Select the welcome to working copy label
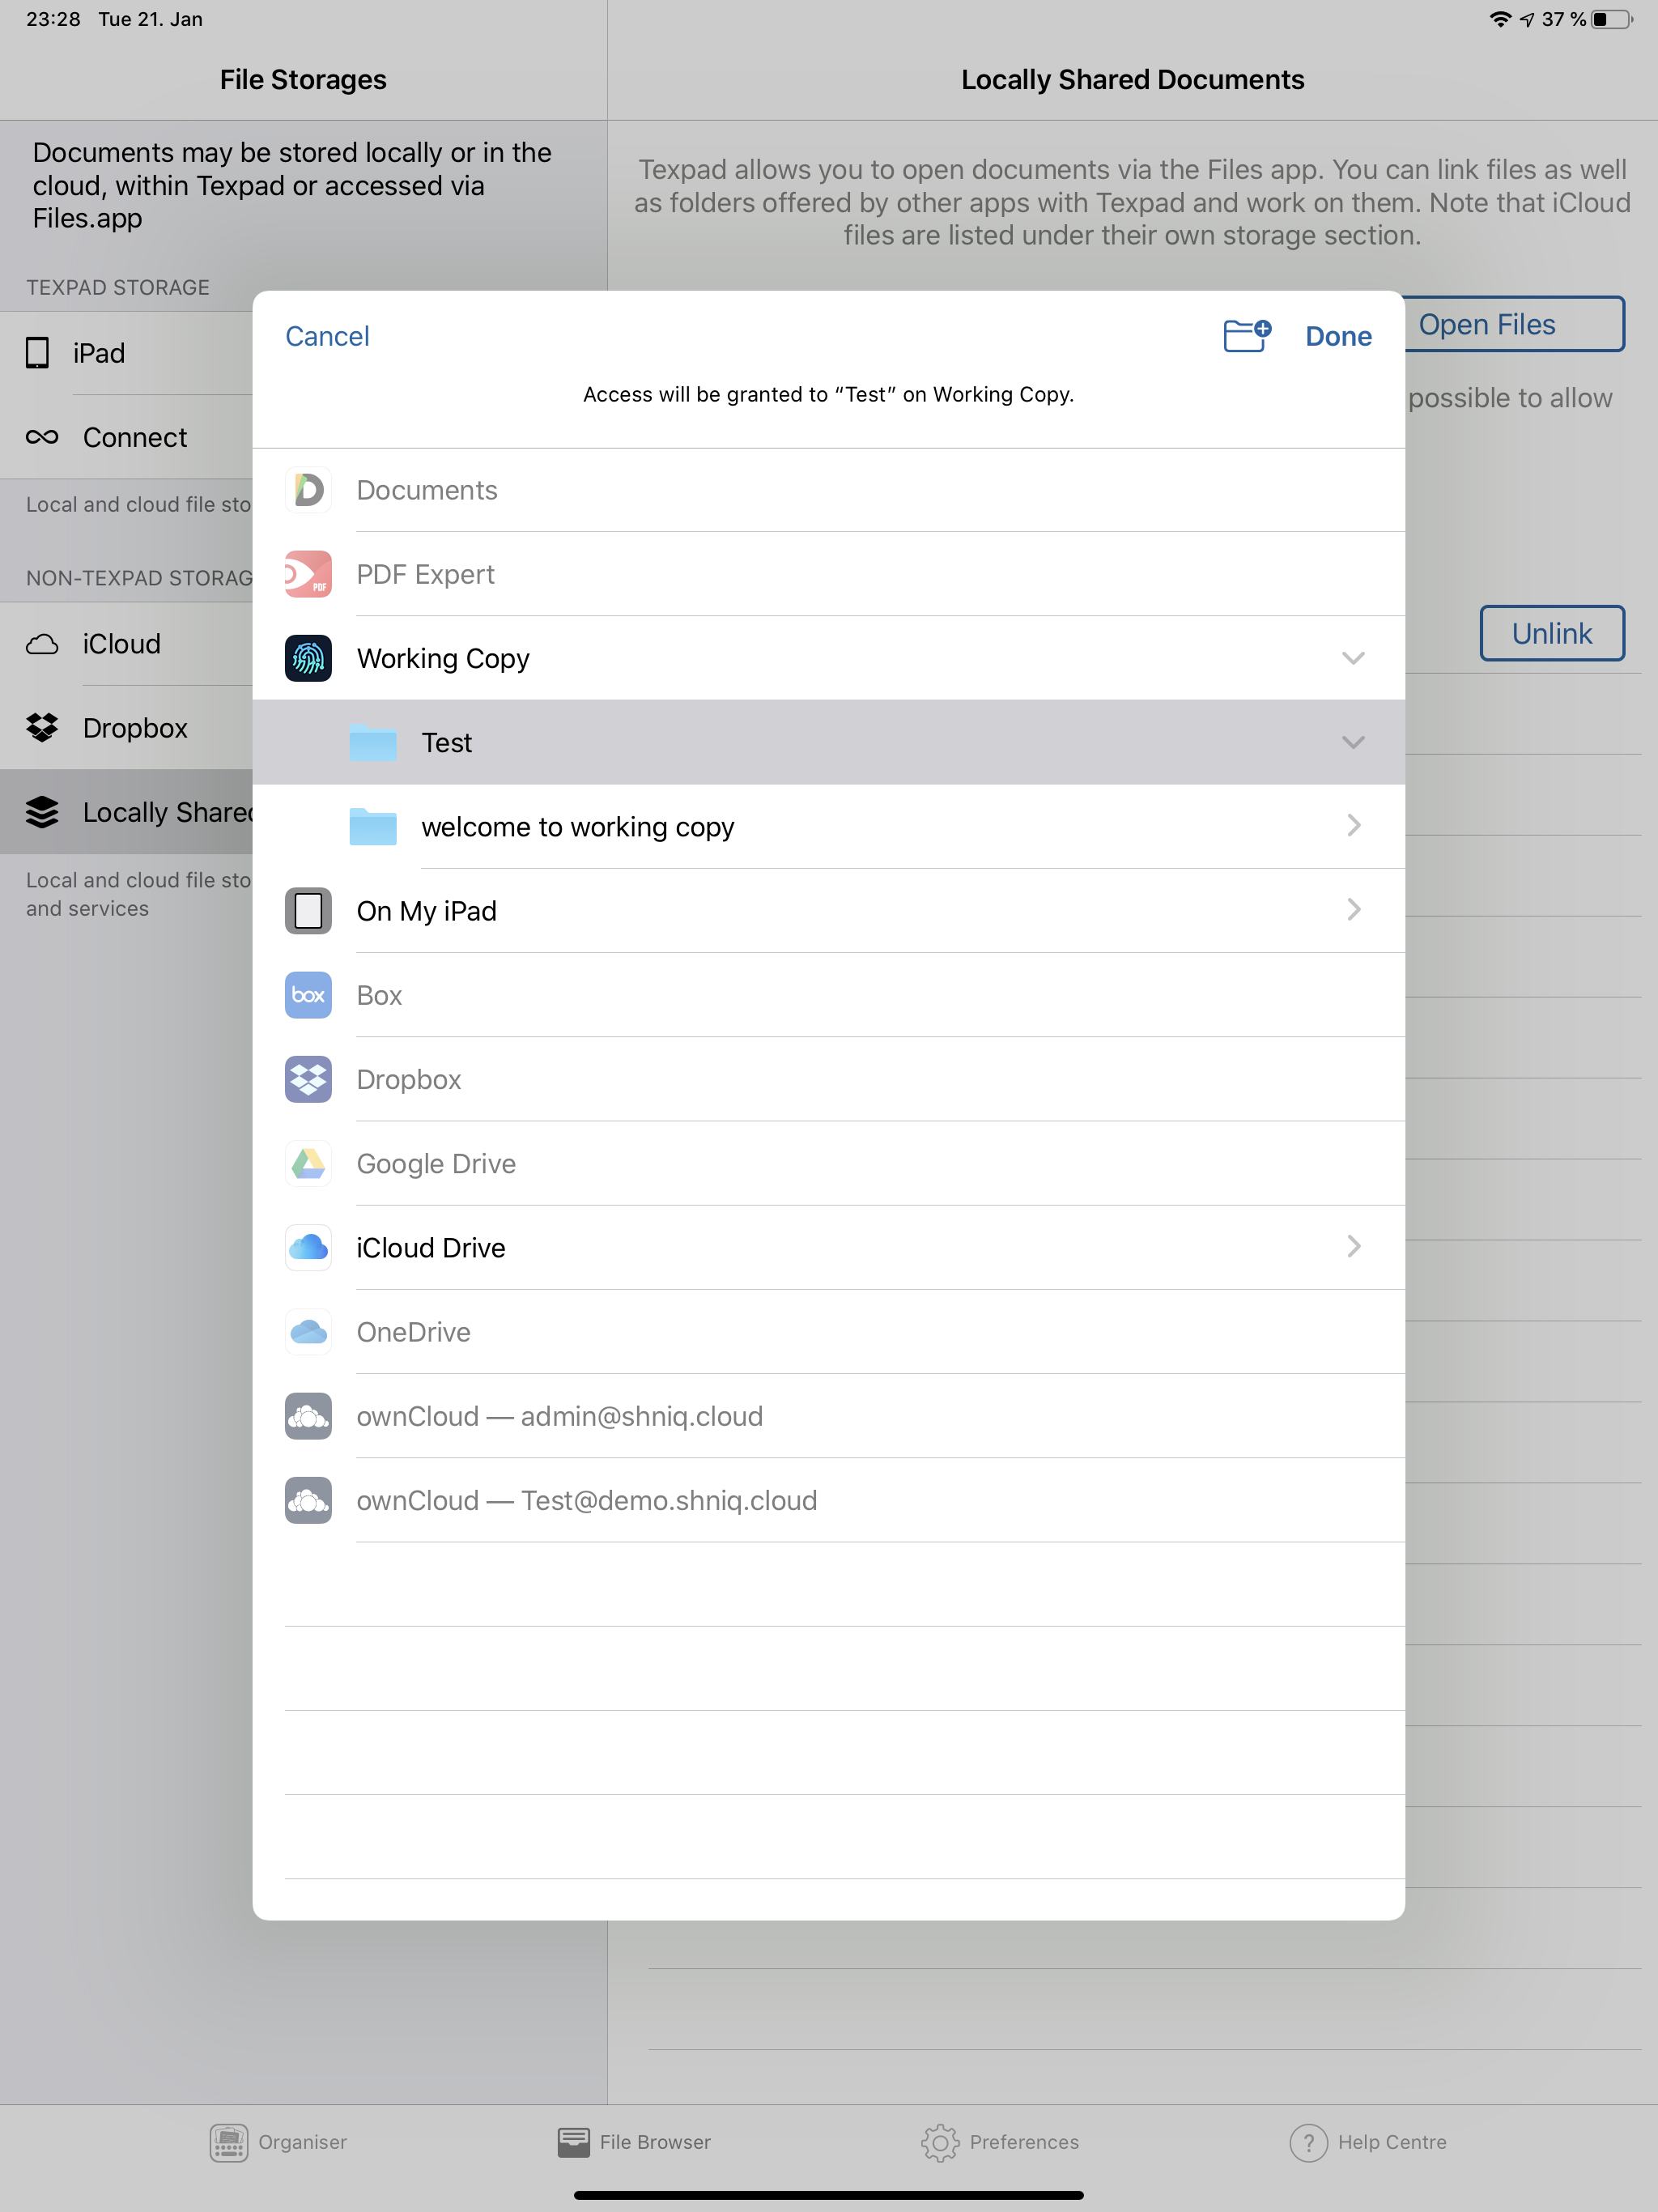The width and height of the screenshot is (1658, 2212). click(578, 827)
